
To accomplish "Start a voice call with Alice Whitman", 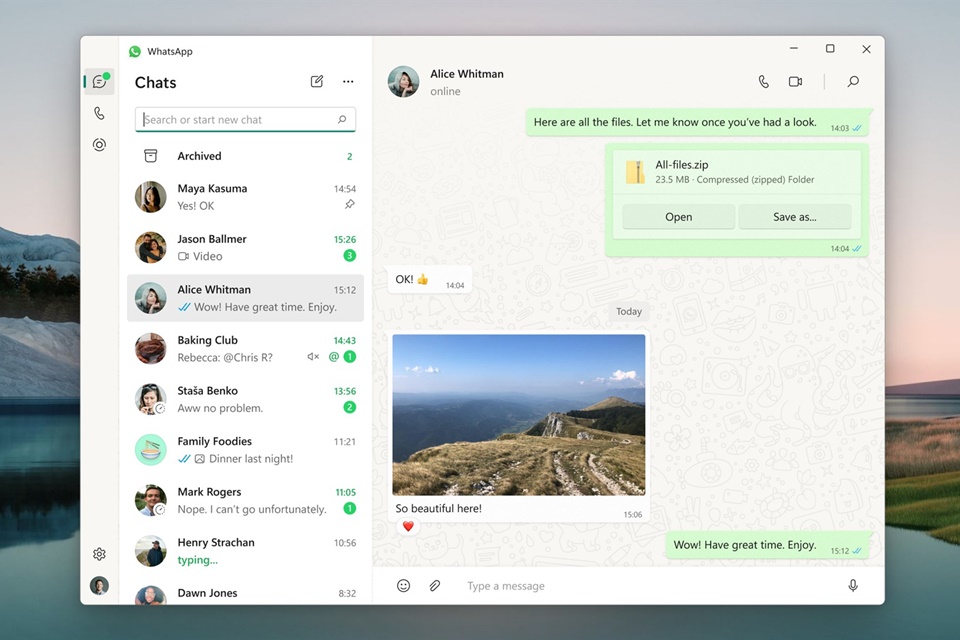I will click(763, 81).
